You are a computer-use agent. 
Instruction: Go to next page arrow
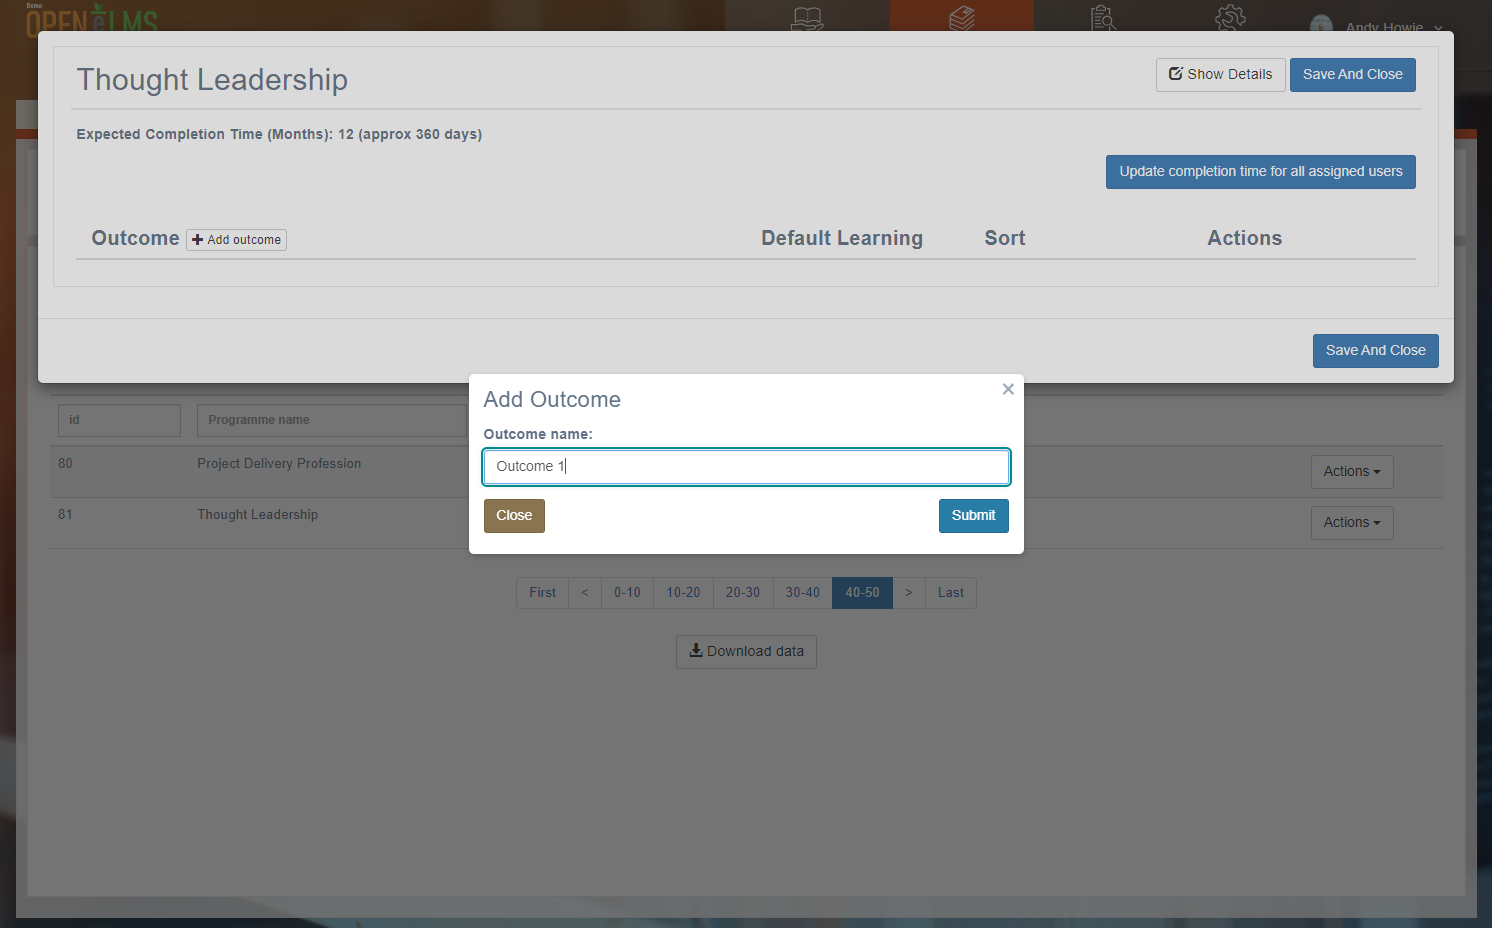point(908,593)
